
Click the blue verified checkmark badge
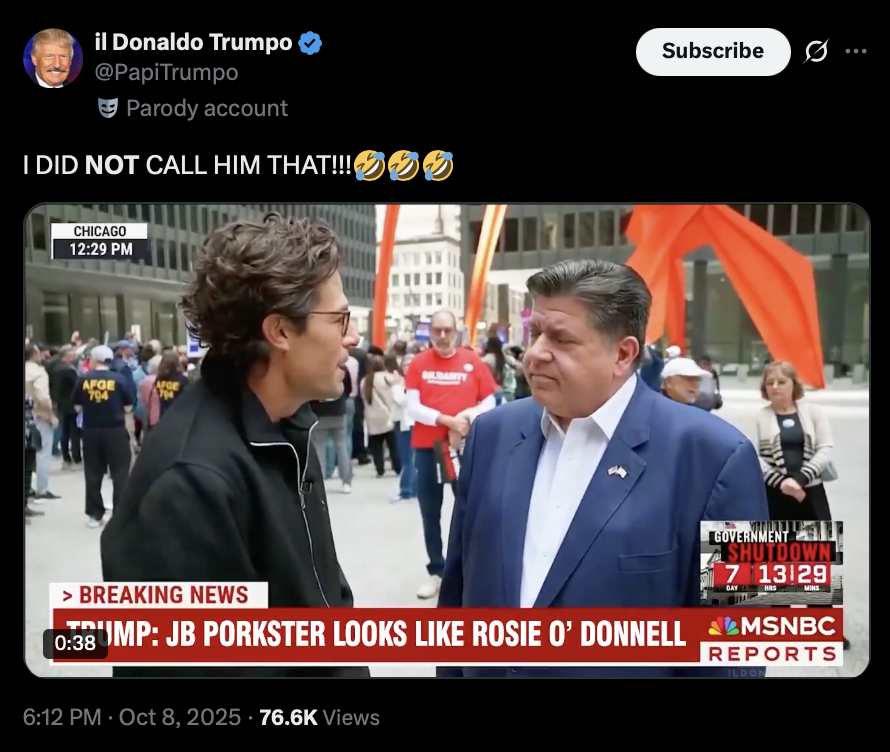click(310, 43)
